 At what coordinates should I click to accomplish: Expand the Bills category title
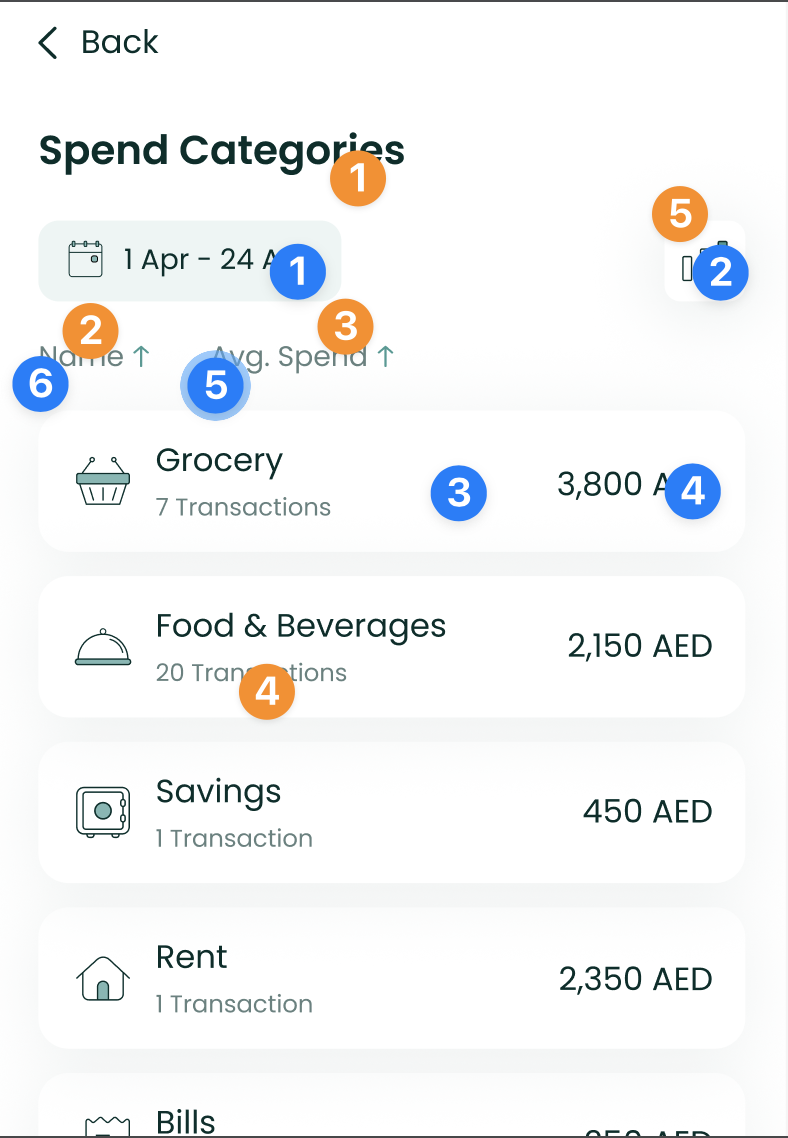[x=186, y=1120]
